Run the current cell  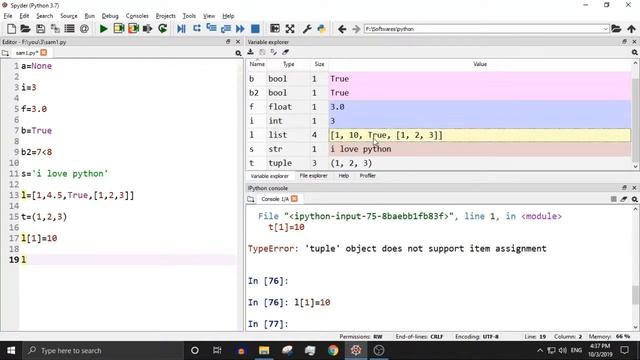pyautogui.click(x=119, y=29)
